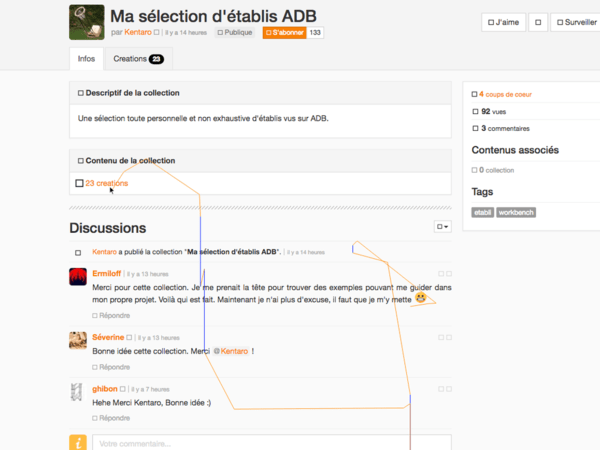The width and height of the screenshot is (600, 450).
Task: Switch to the Creations tab
Action: tap(138, 59)
